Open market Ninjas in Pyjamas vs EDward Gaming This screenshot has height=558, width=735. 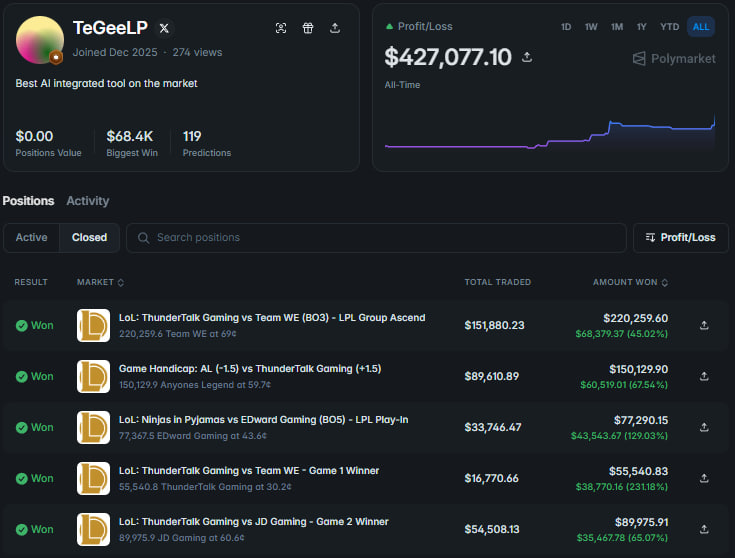pyautogui.click(x=263, y=420)
